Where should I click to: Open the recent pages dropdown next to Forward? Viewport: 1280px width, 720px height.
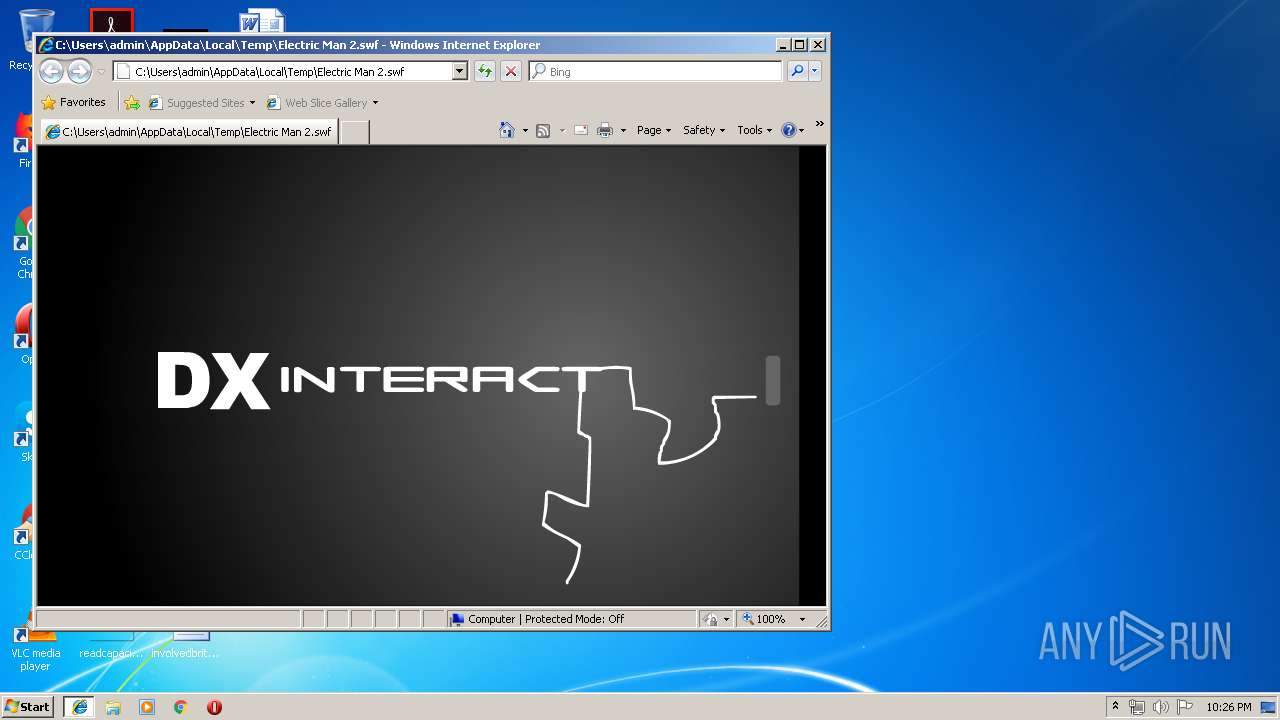point(100,72)
